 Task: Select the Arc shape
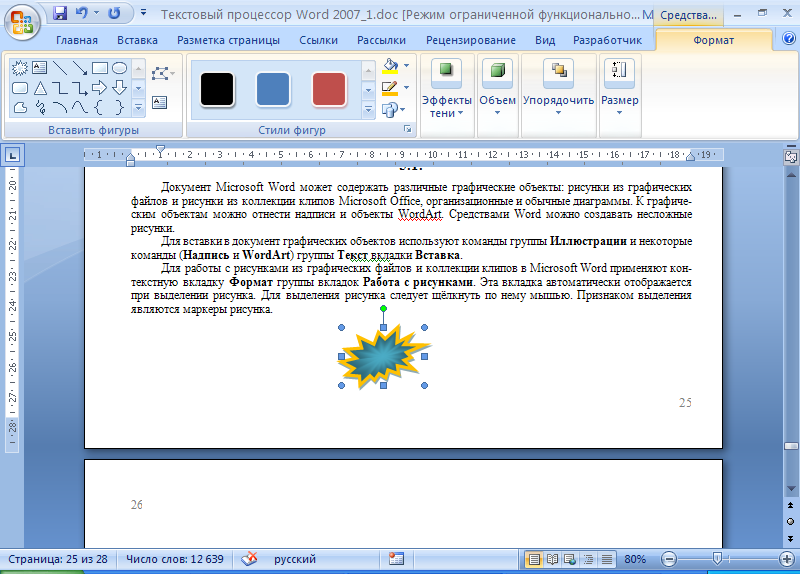(60, 107)
